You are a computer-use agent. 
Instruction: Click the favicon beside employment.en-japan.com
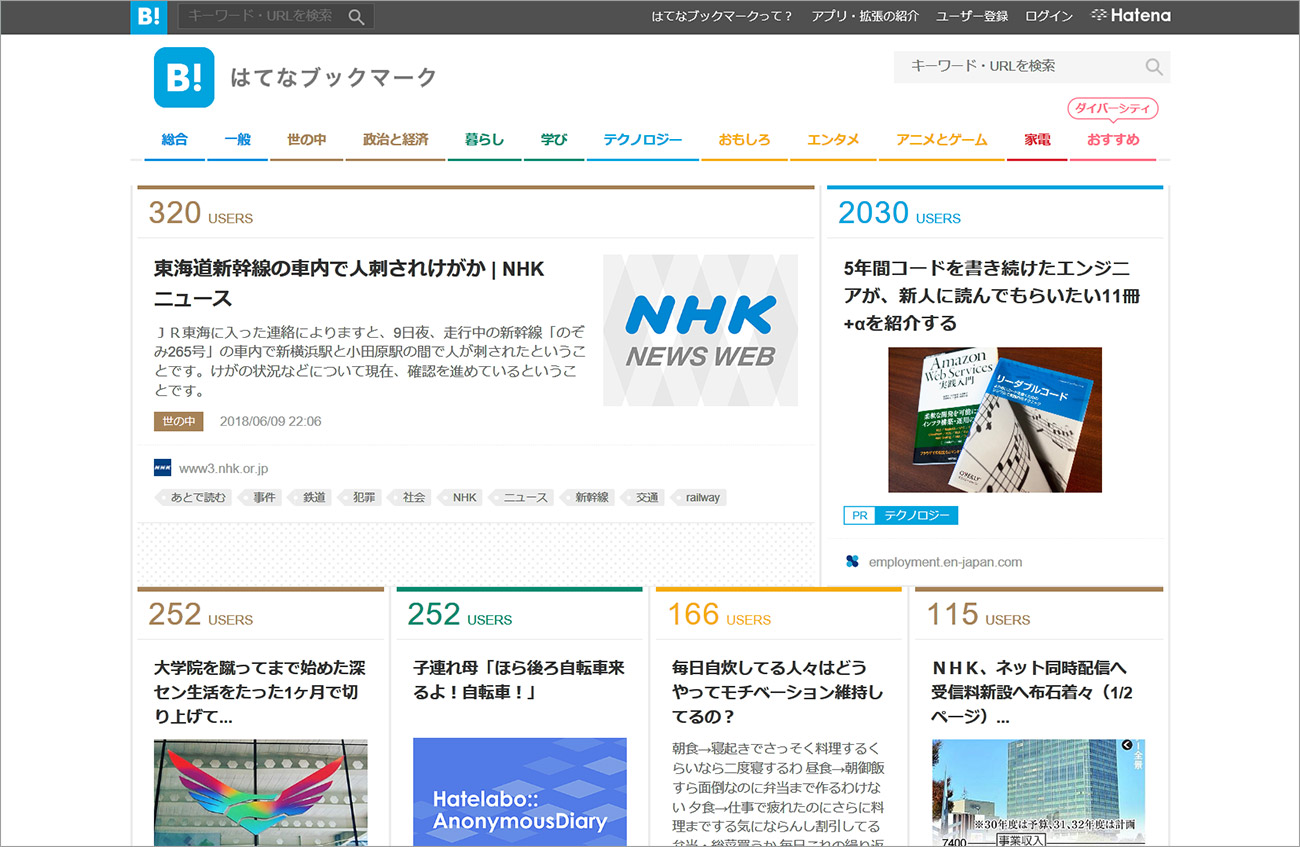852,562
